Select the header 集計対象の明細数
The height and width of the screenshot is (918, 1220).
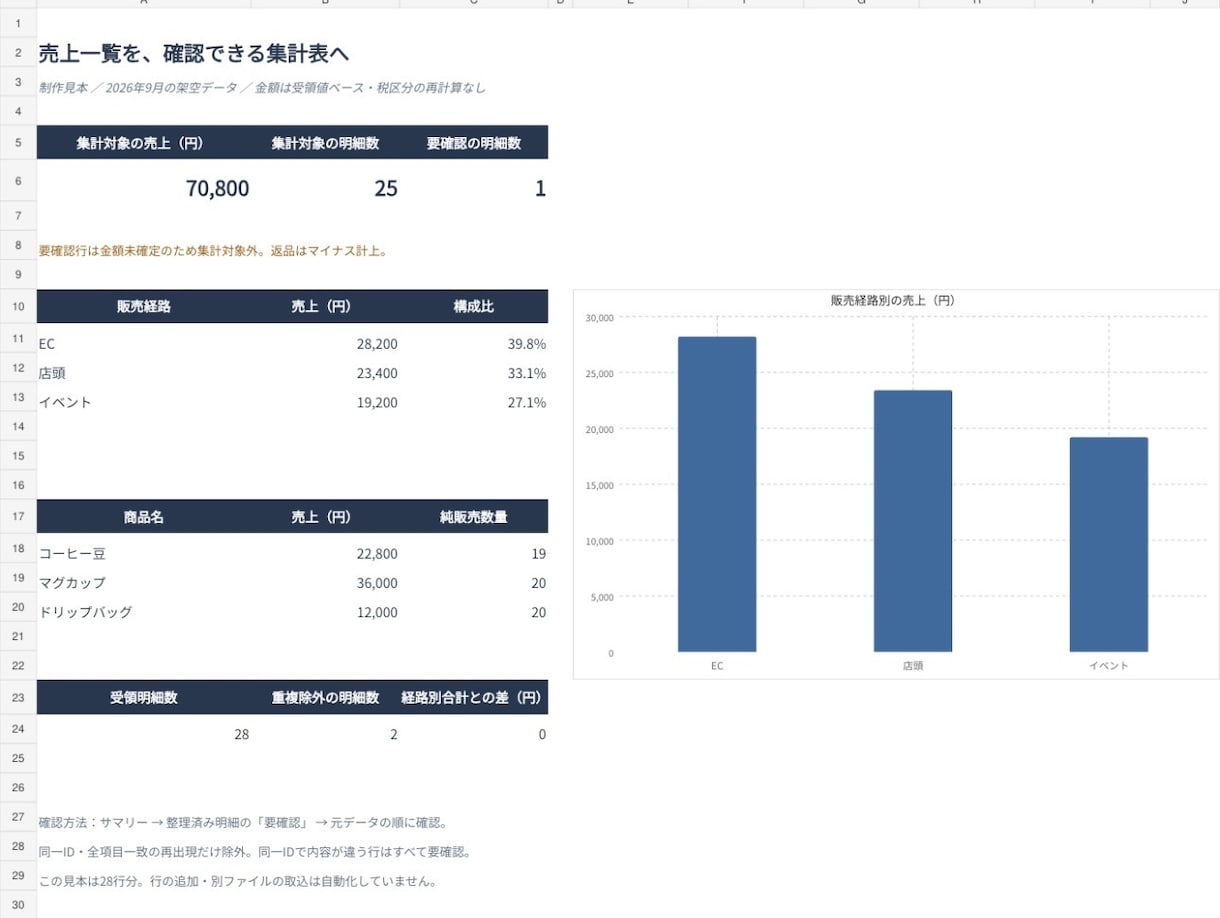point(325,143)
